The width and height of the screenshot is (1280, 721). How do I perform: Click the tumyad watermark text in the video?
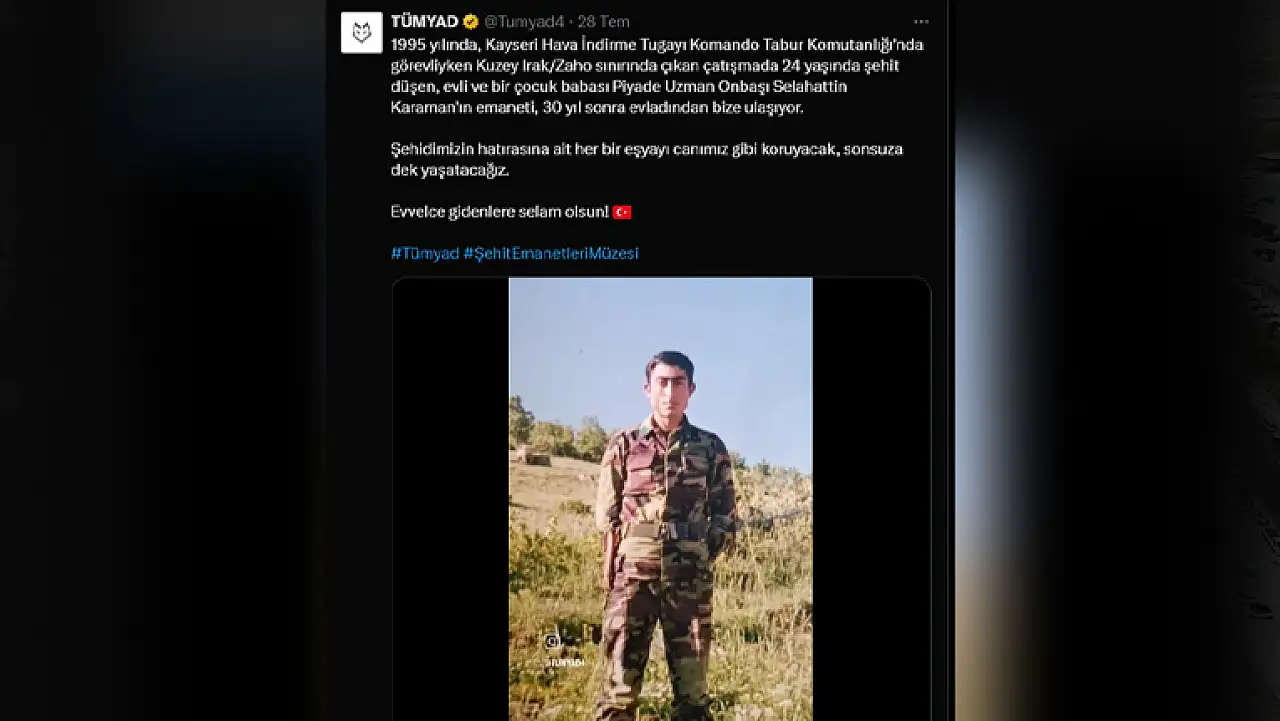565,662
